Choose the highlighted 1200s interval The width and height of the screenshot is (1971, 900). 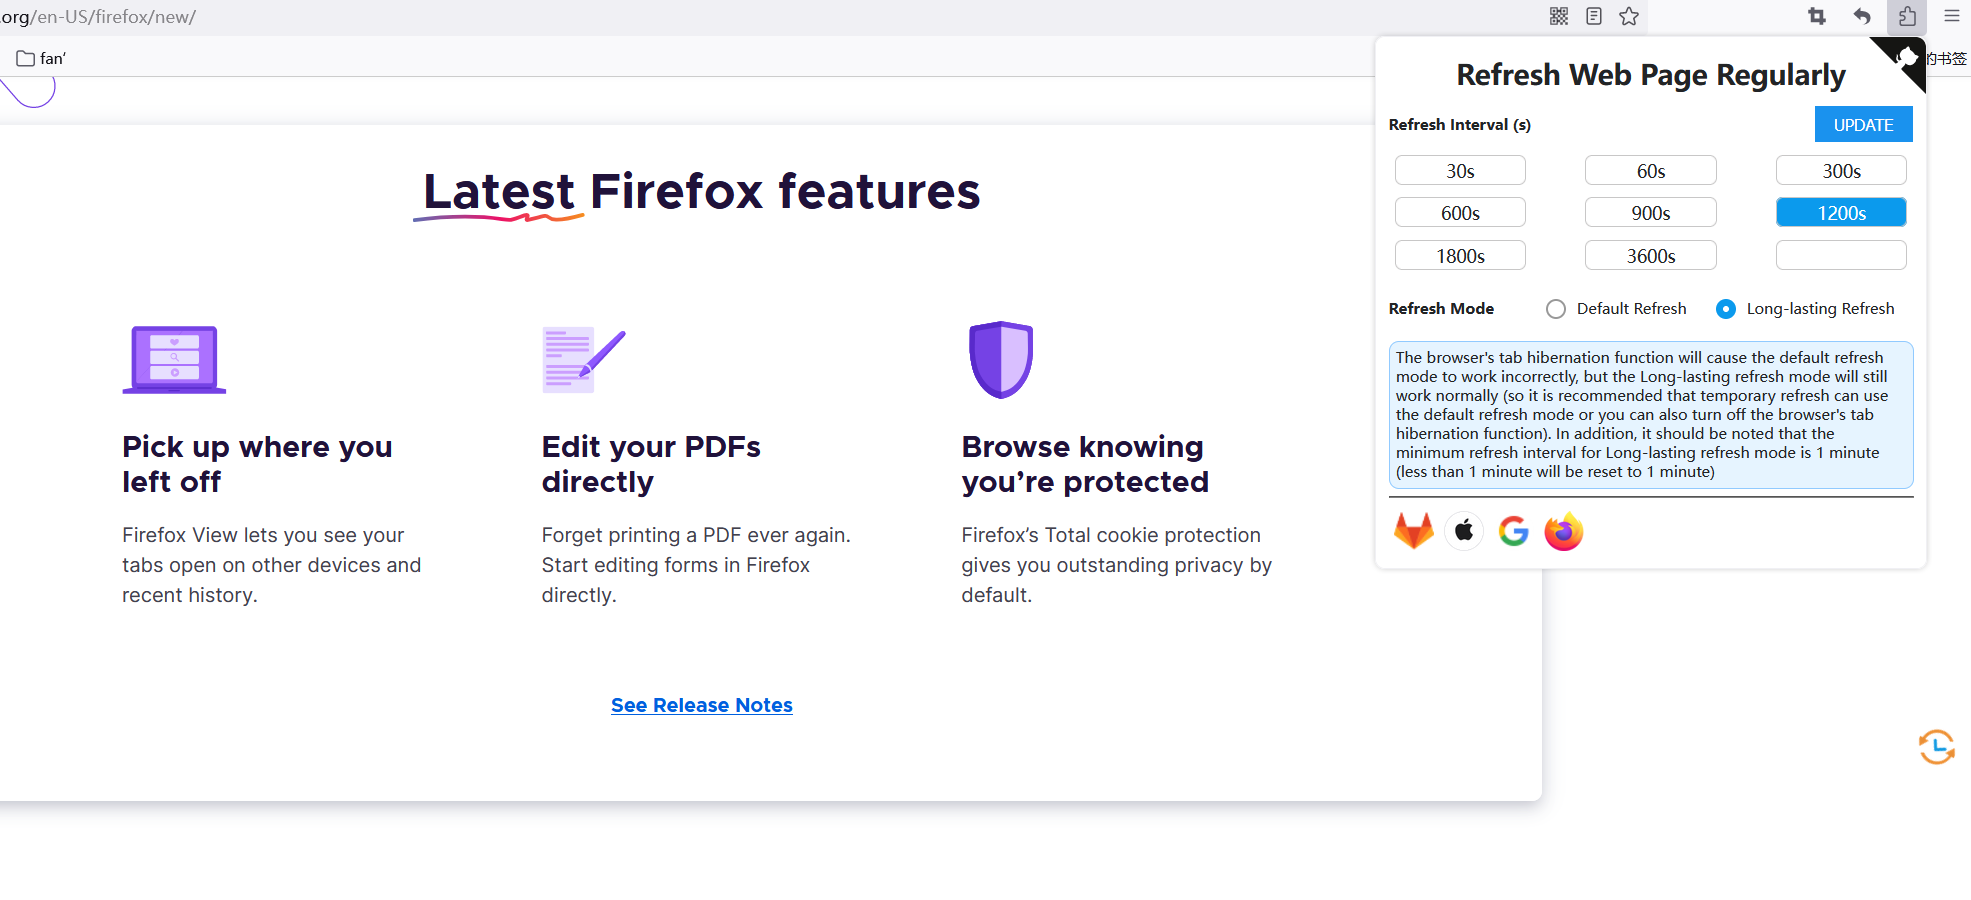pos(1841,213)
